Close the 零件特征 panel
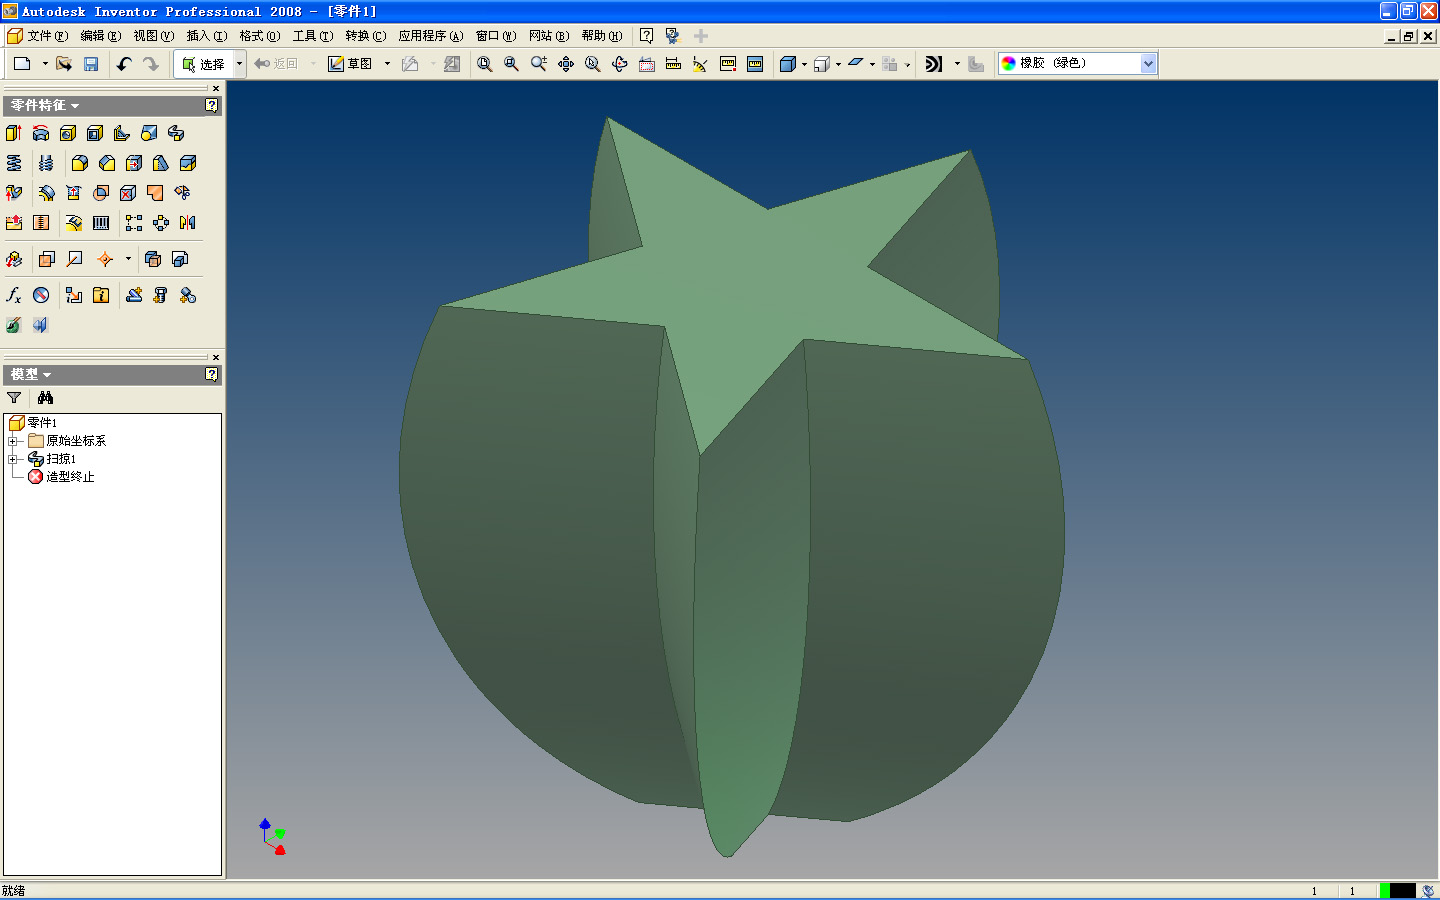1440x900 pixels. [216, 89]
